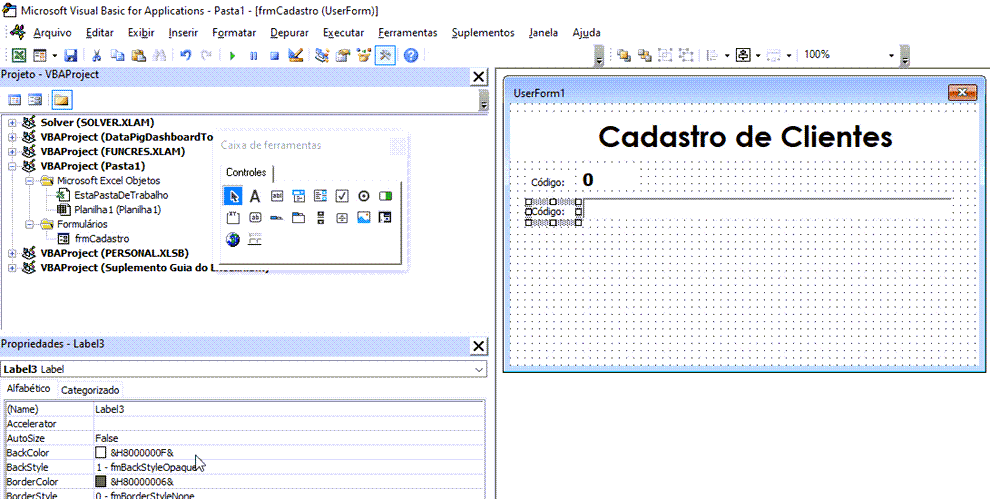Select the ComboBox tool in toolbox

(x=298, y=196)
